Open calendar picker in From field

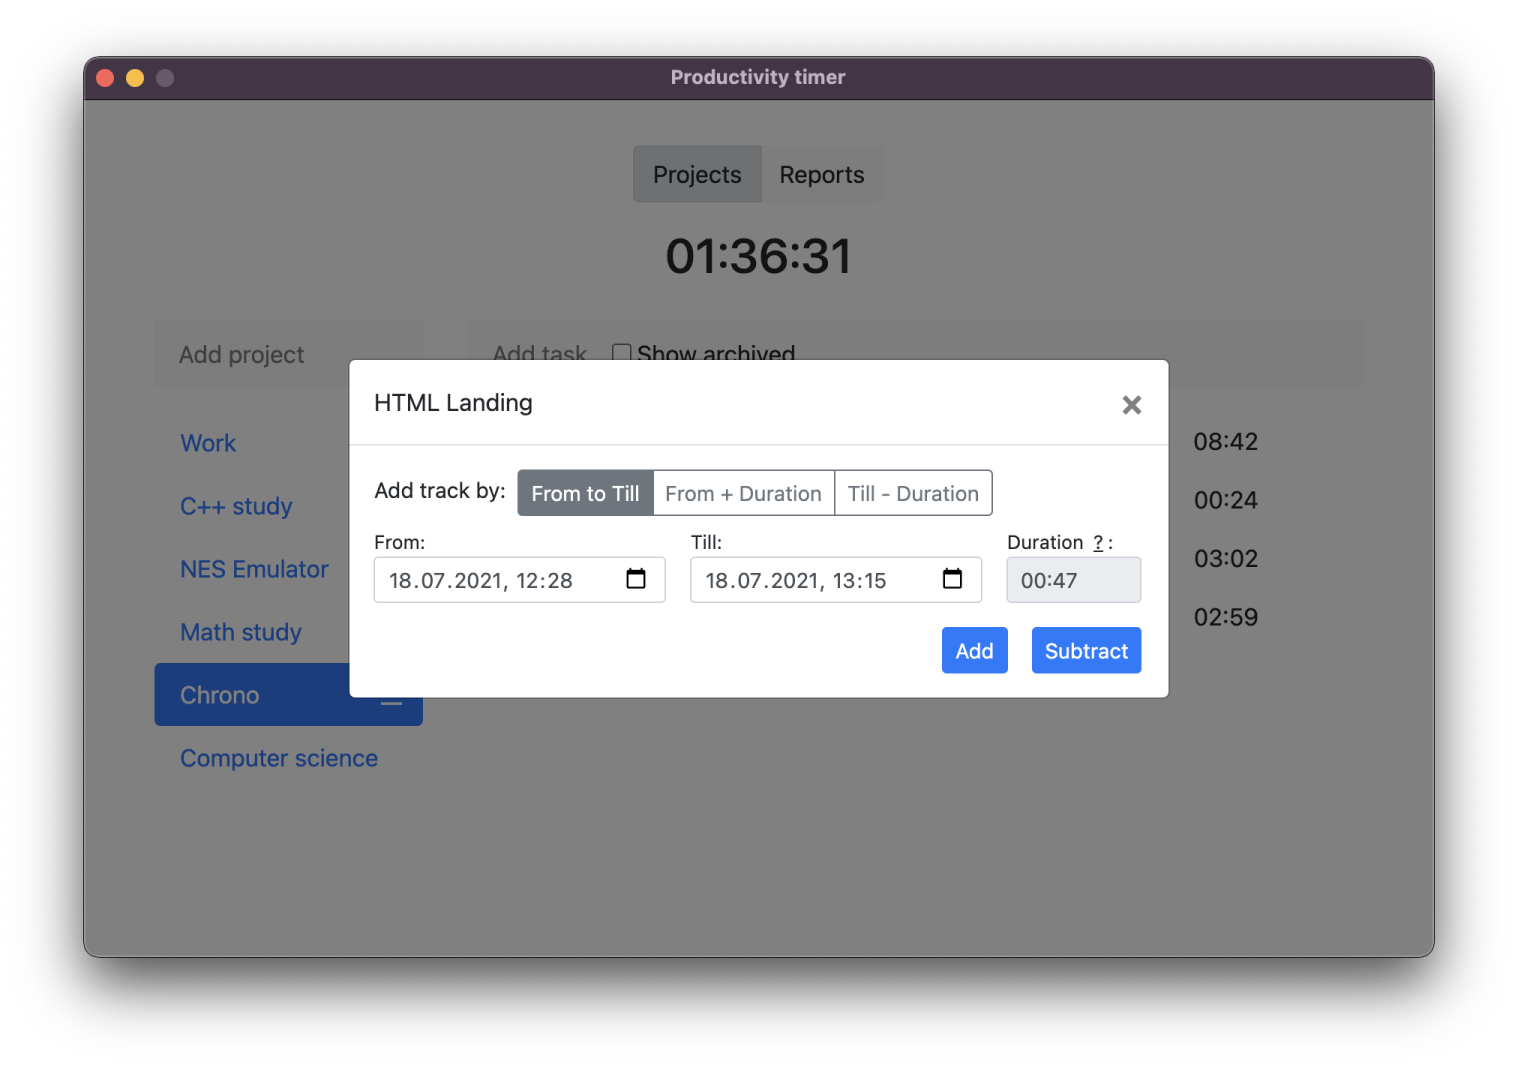(x=636, y=579)
